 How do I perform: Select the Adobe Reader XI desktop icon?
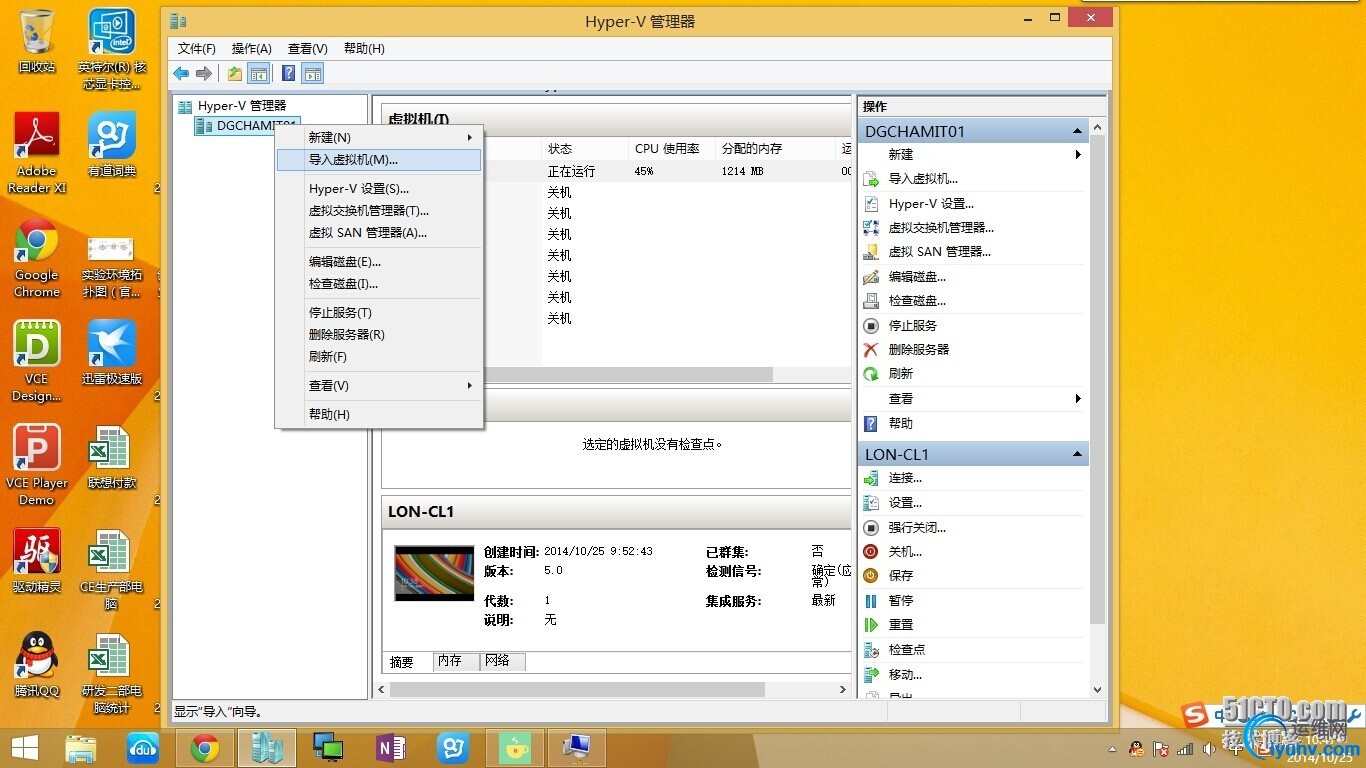[x=37, y=153]
